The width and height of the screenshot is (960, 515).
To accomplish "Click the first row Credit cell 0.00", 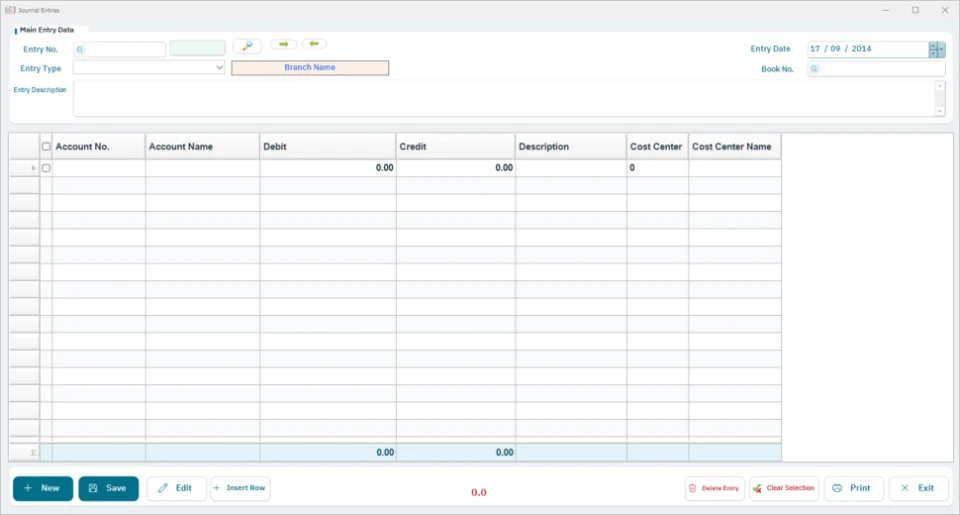I will click(456, 168).
